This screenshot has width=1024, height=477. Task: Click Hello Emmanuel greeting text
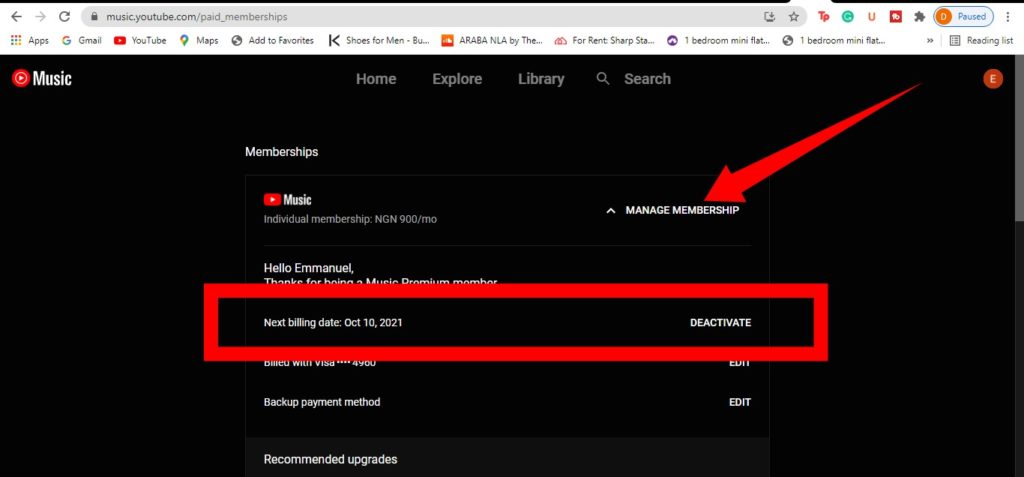click(x=309, y=268)
